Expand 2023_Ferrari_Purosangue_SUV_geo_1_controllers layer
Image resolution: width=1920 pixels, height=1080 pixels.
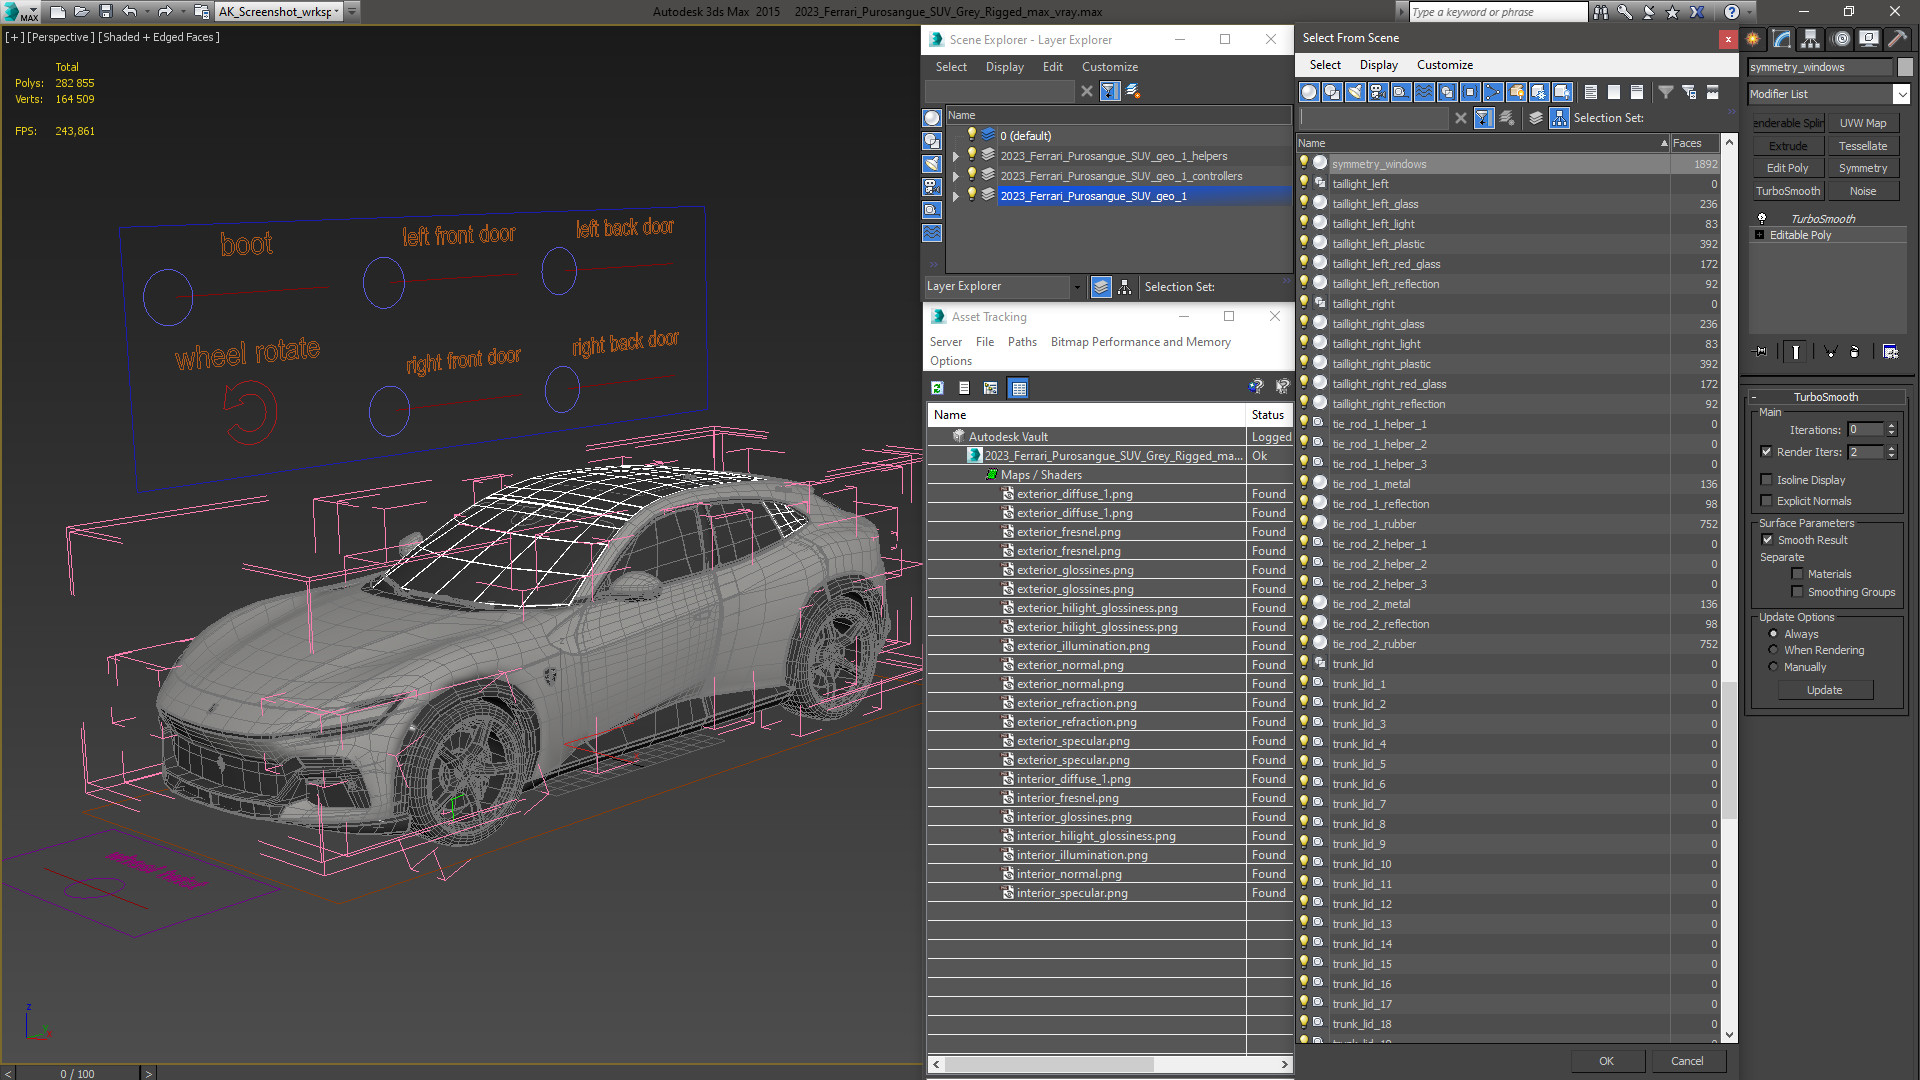pyautogui.click(x=956, y=176)
